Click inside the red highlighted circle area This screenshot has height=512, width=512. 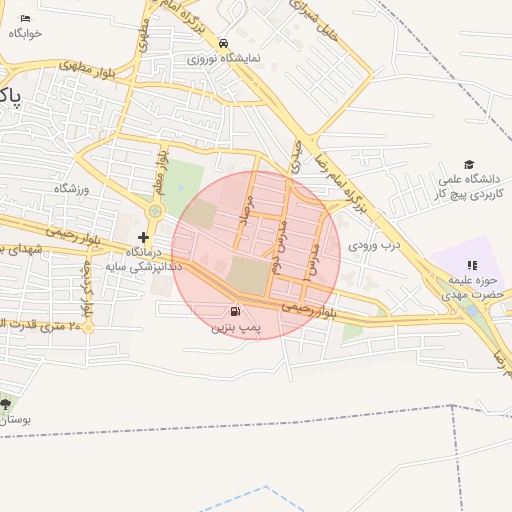[256, 256]
